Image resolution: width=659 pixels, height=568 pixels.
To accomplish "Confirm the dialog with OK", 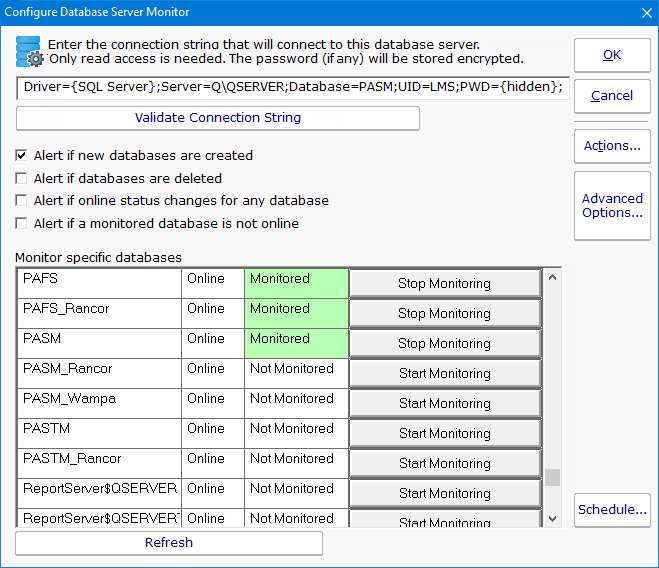I will (x=612, y=55).
